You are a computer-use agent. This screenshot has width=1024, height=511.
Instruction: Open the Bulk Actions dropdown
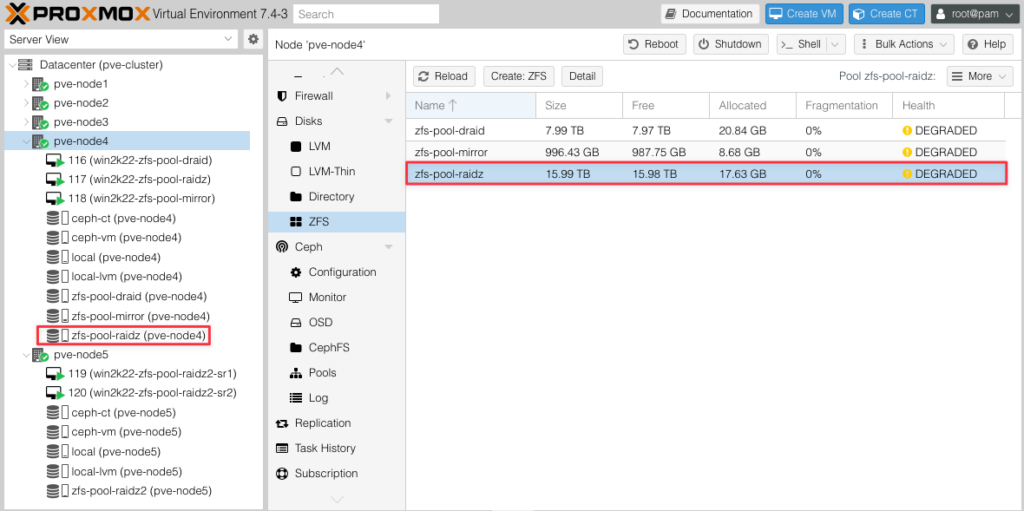[904, 44]
